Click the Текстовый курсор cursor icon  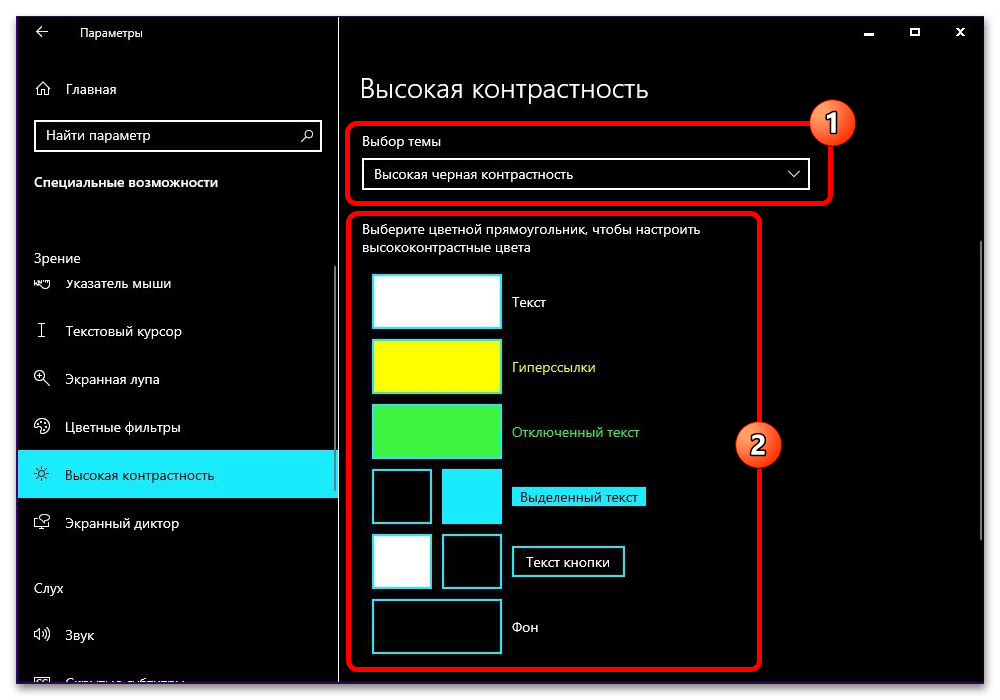point(42,331)
